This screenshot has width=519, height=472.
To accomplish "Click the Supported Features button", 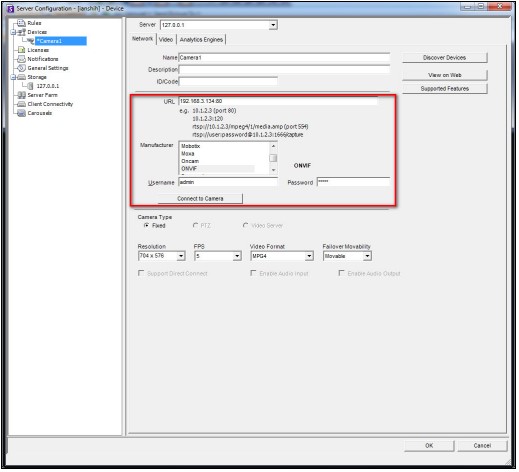I will tap(444, 89).
